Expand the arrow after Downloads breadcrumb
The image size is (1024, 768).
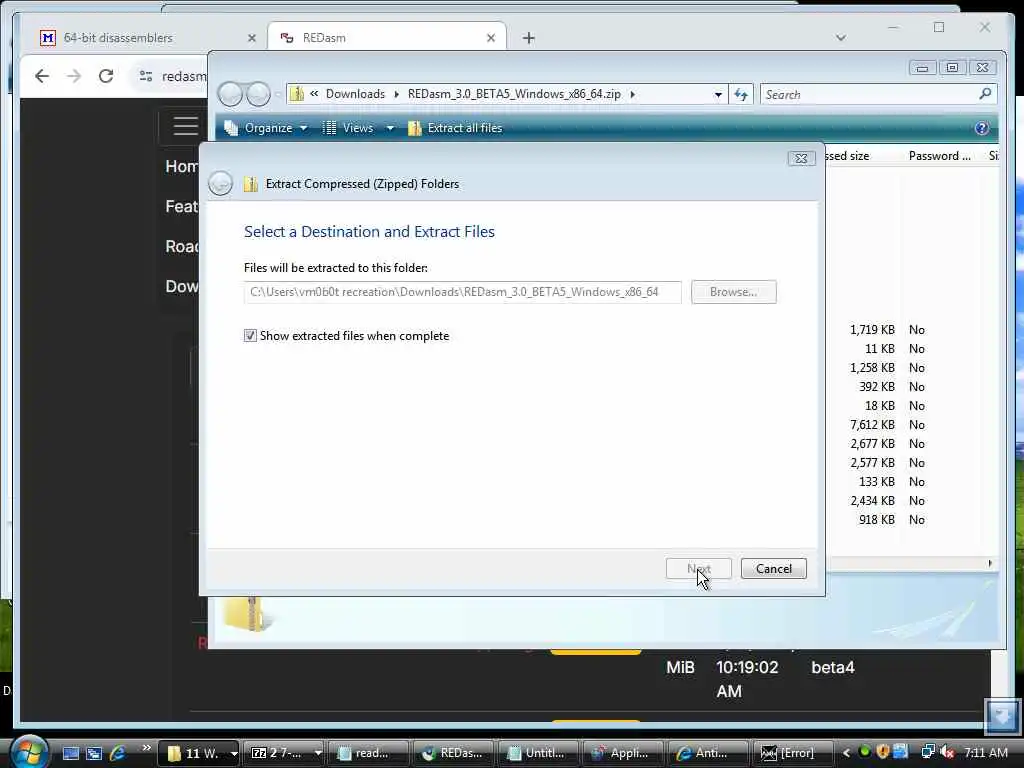point(396,94)
